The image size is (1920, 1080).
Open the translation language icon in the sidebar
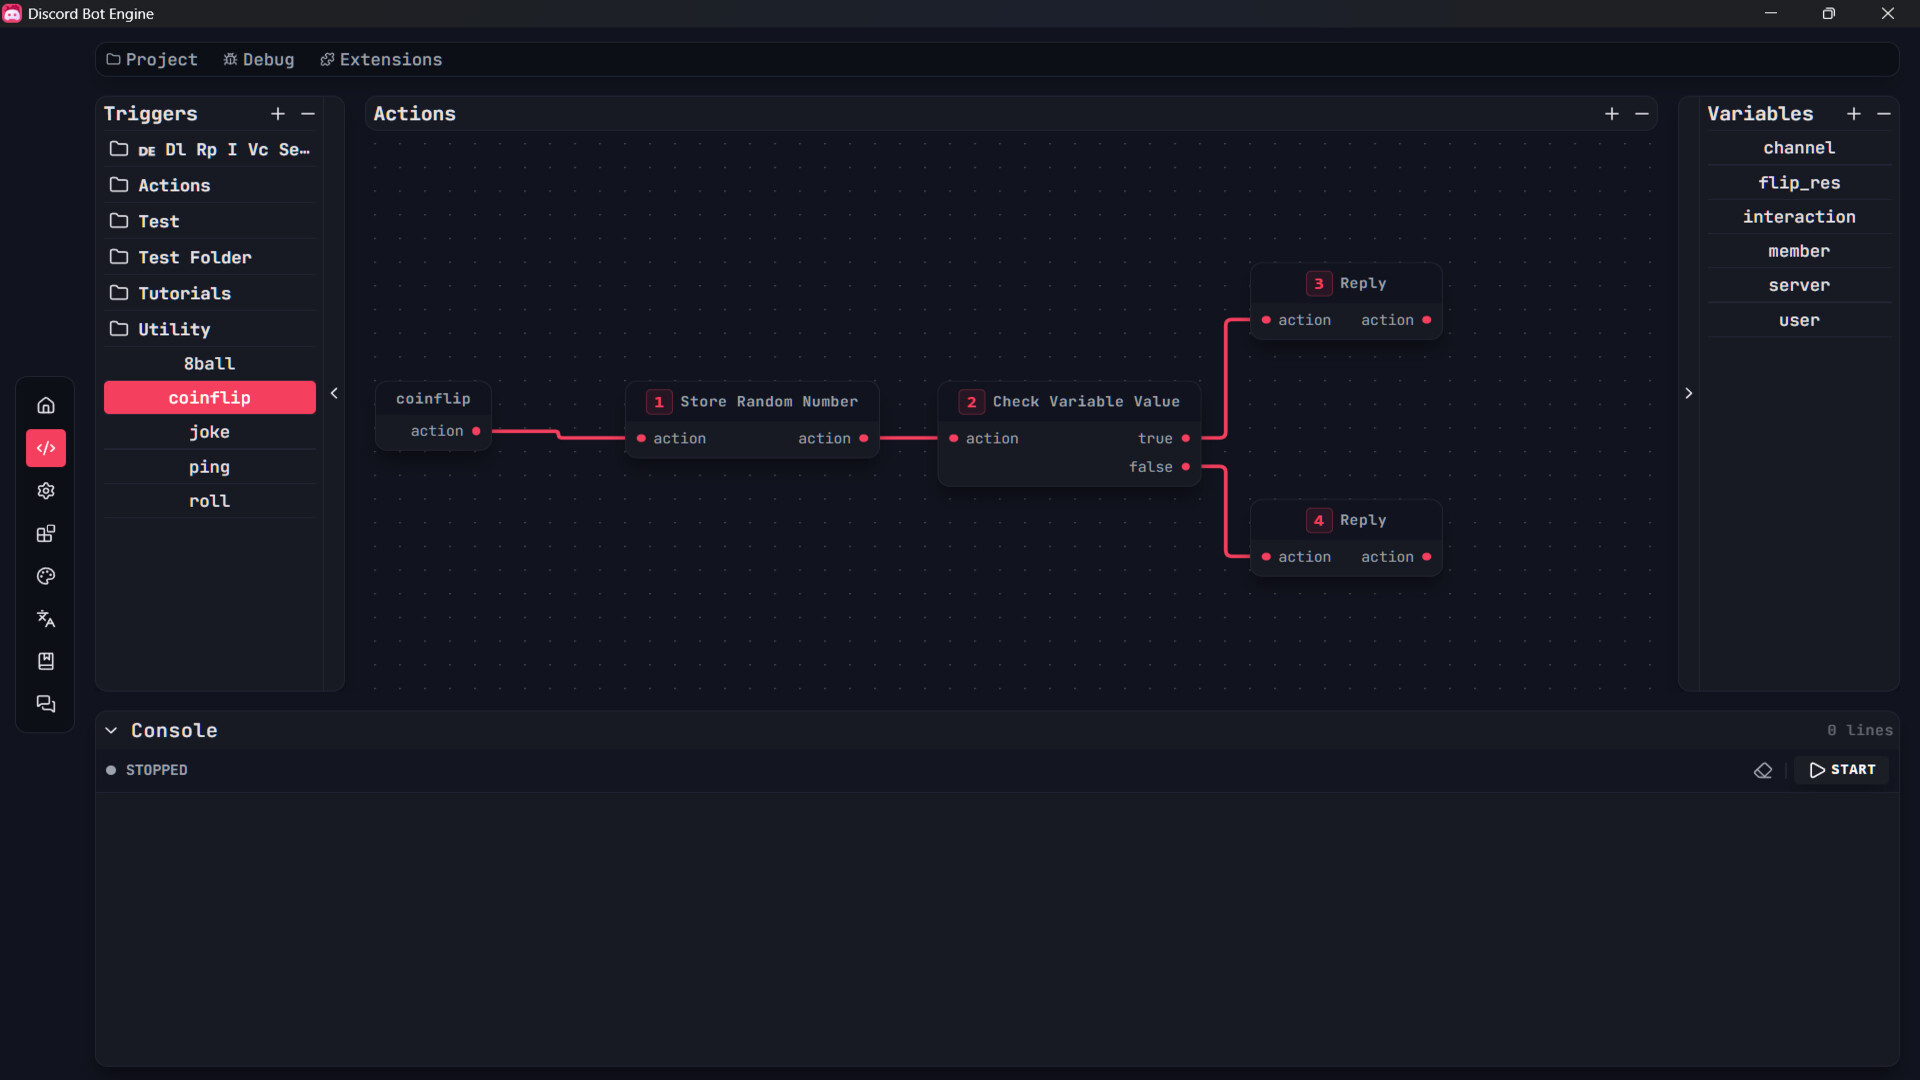tap(46, 619)
